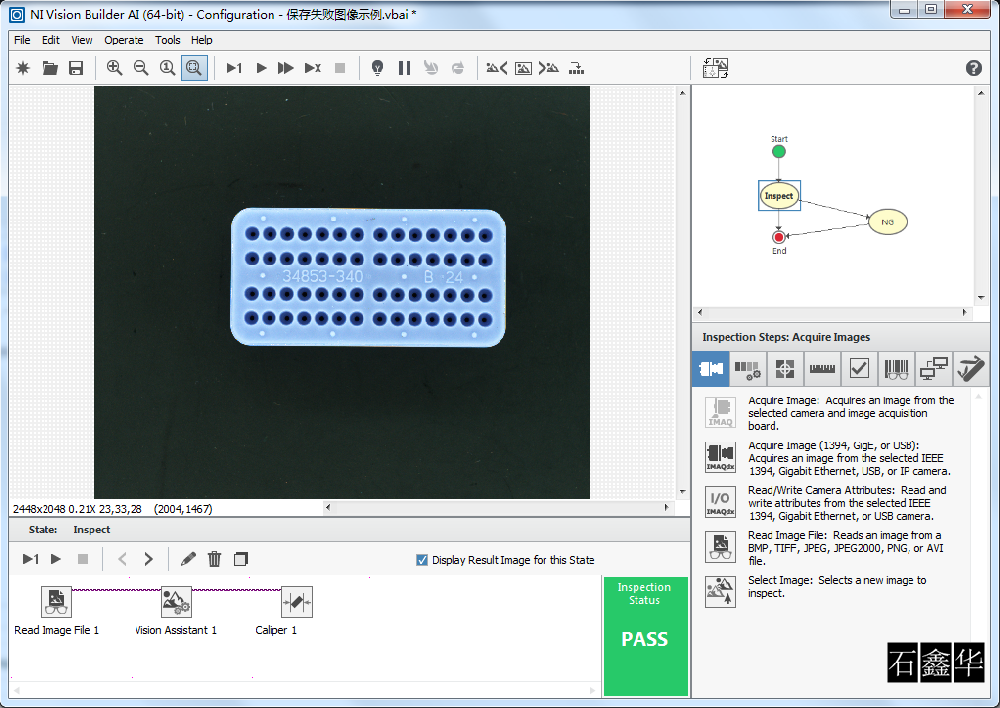
Task: Open the Tools menu
Action: coord(168,40)
